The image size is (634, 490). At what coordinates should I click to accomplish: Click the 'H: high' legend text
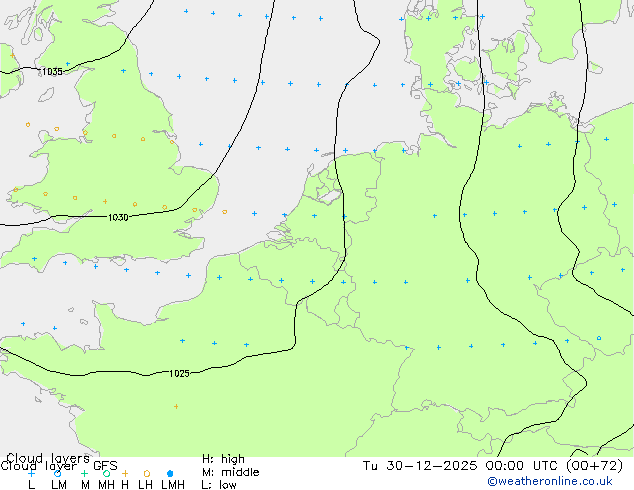(223, 459)
